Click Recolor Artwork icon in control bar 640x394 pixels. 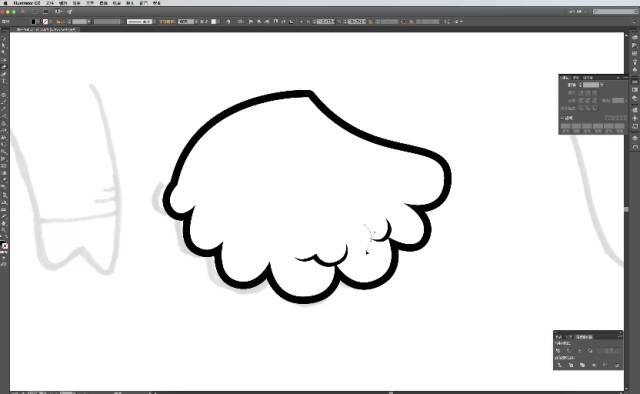click(x=228, y=21)
